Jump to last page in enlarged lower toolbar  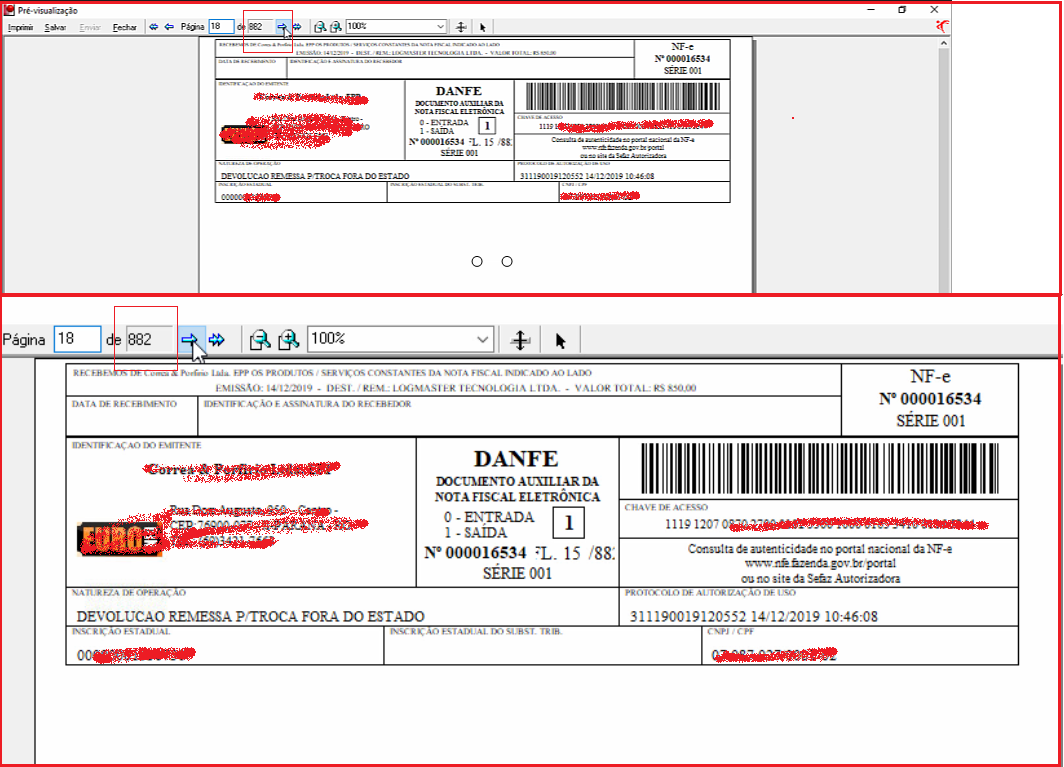click(217, 339)
